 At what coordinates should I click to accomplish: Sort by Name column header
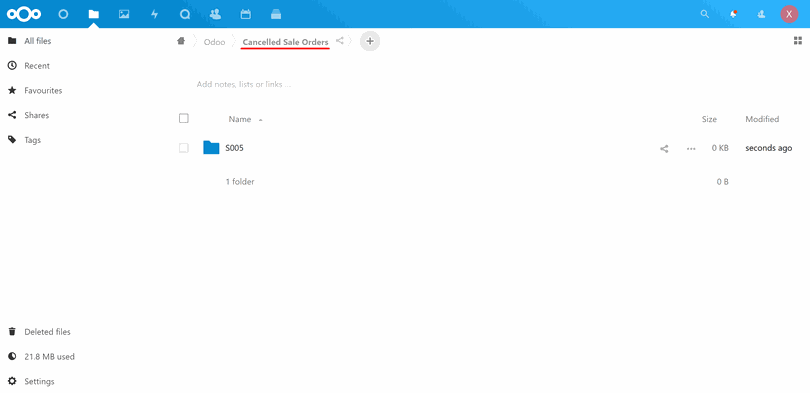[240, 119]
